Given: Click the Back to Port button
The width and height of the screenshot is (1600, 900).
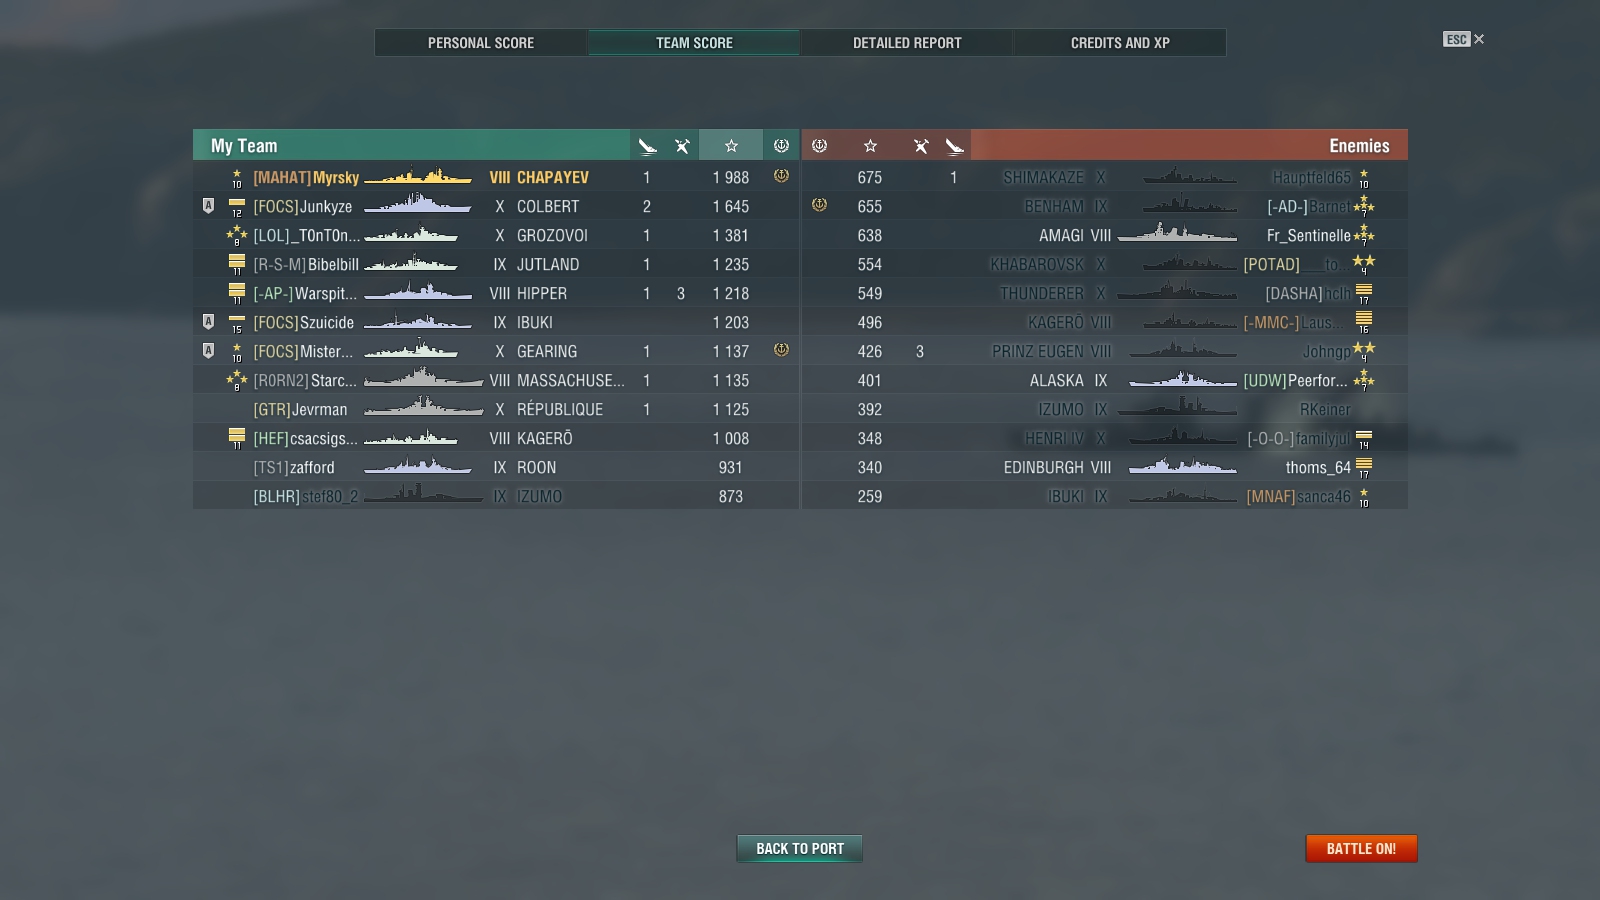Looking at the screenshot, I should click(x=800, y=848).
